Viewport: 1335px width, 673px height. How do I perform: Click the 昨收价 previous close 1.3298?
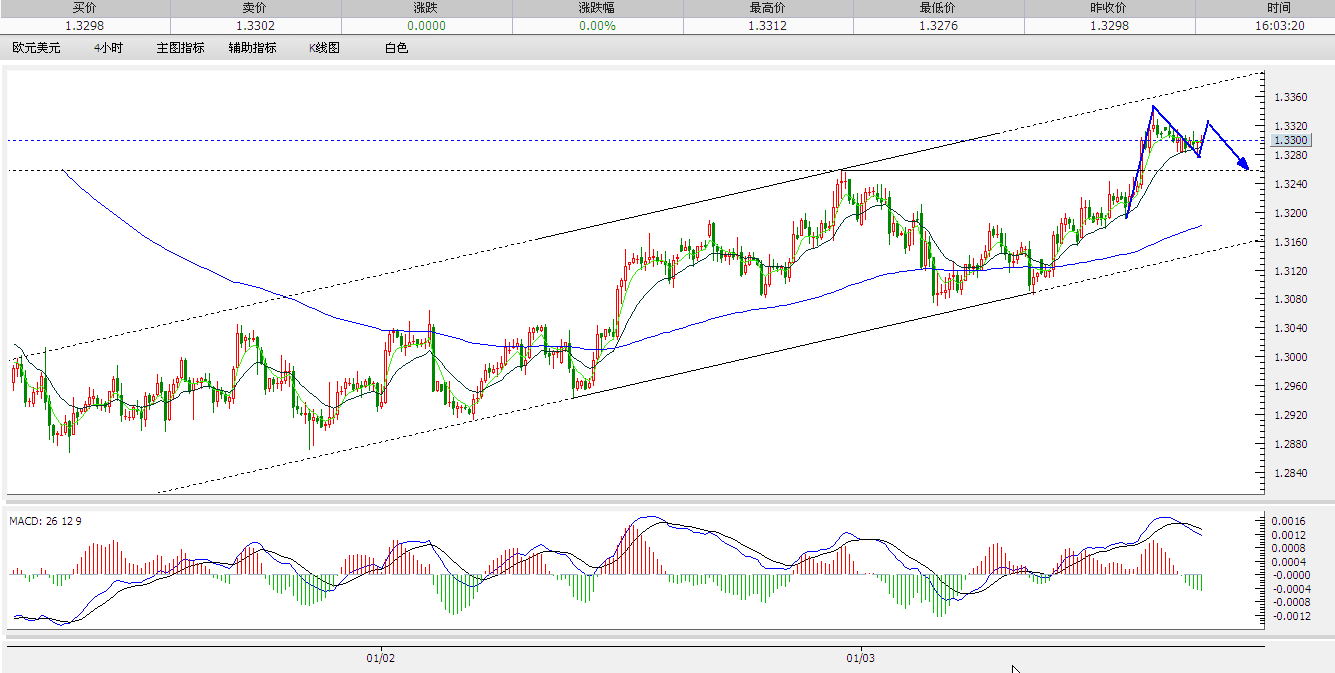click(1109, 26)
